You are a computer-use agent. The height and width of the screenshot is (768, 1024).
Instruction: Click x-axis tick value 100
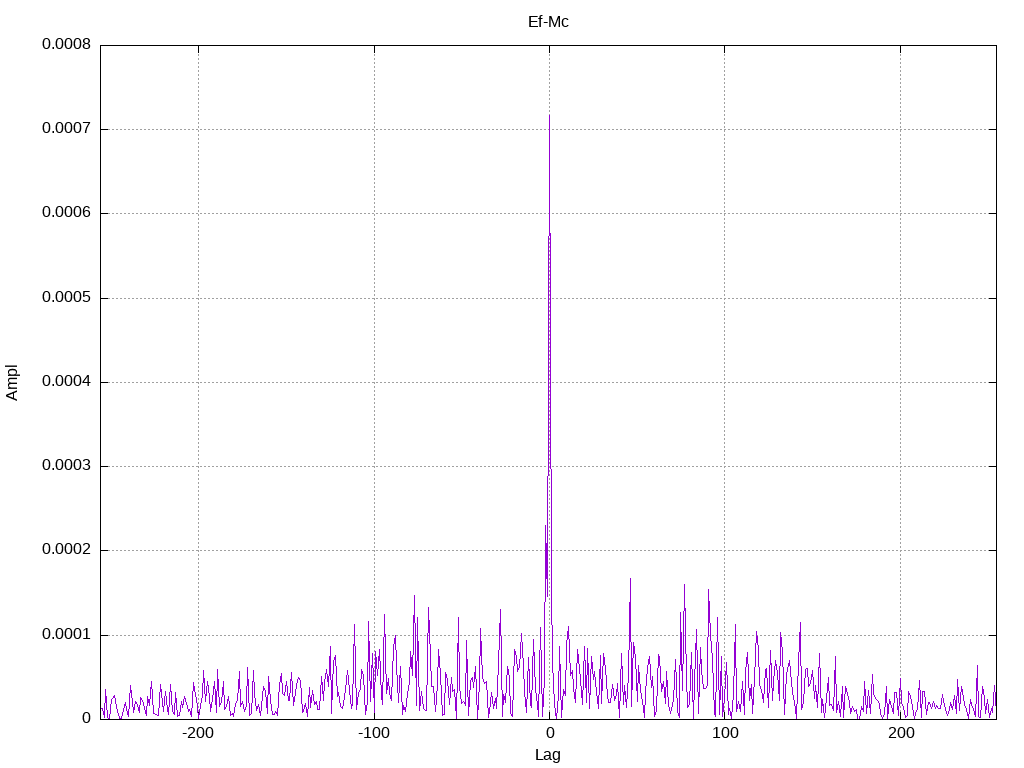tap(725, 733)
